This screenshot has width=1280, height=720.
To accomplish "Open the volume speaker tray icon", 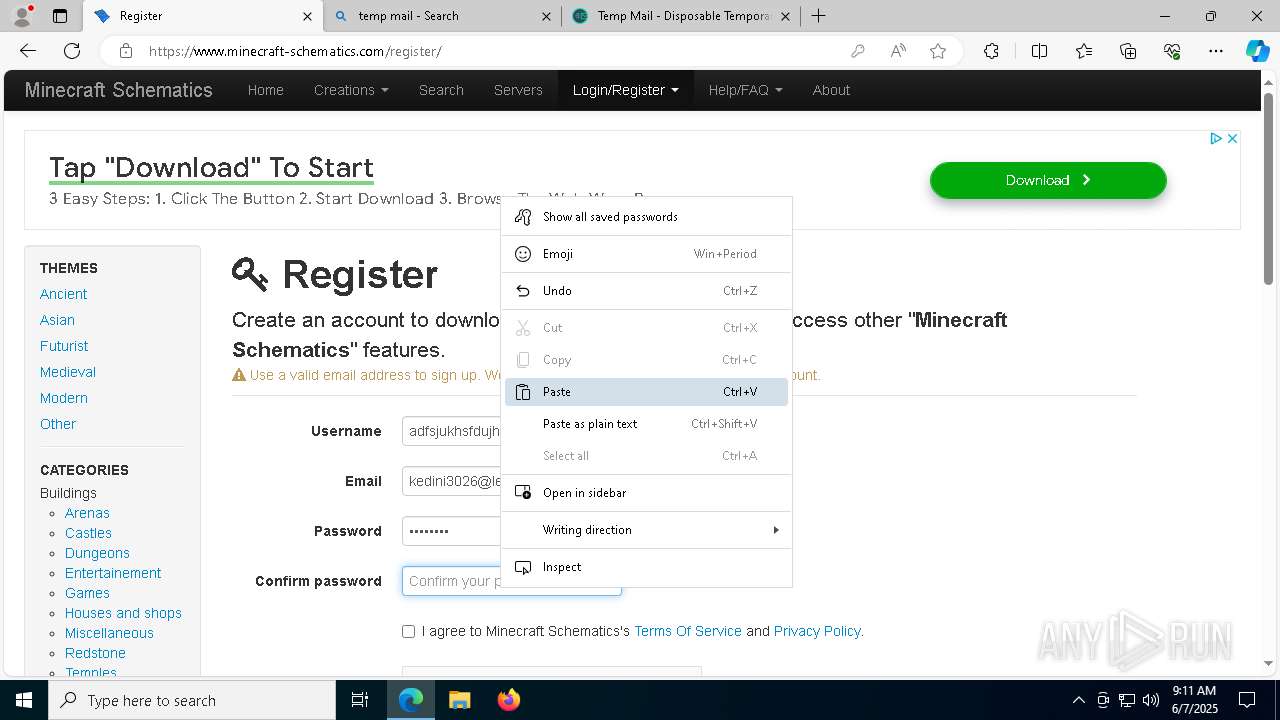I will 1151,700.
